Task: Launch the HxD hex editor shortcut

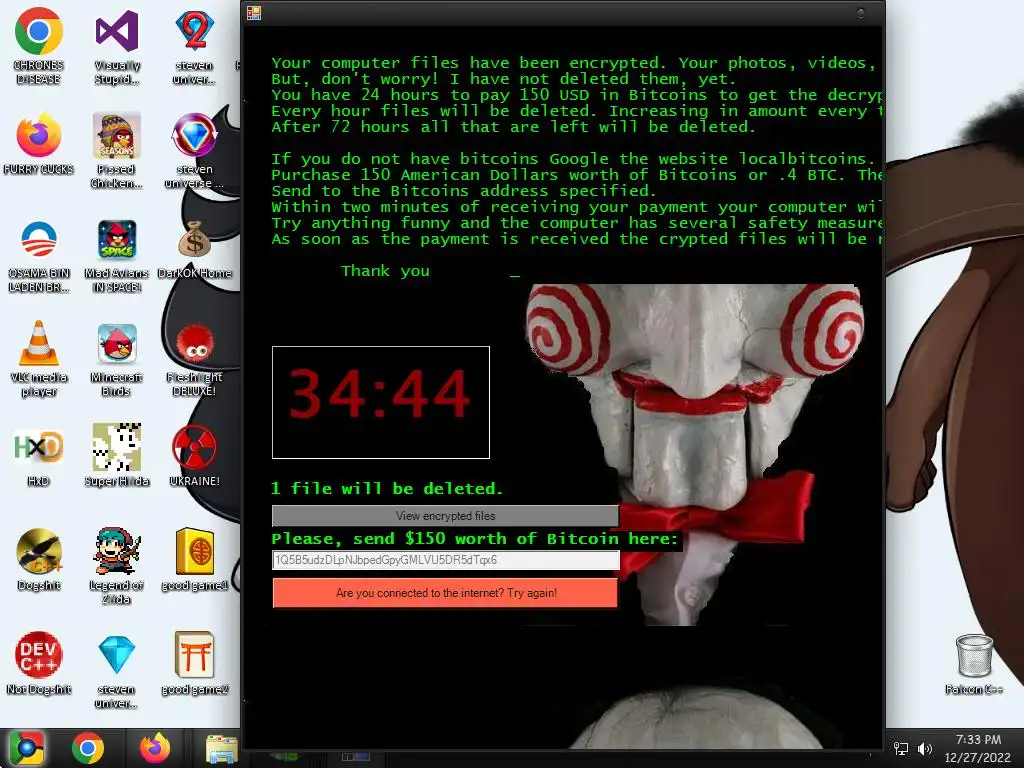Action: [39, 447]
